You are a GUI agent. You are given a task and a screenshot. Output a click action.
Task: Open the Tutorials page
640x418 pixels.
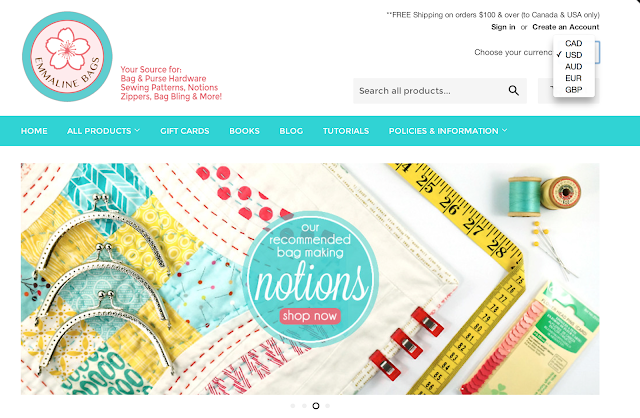[346, 131]
